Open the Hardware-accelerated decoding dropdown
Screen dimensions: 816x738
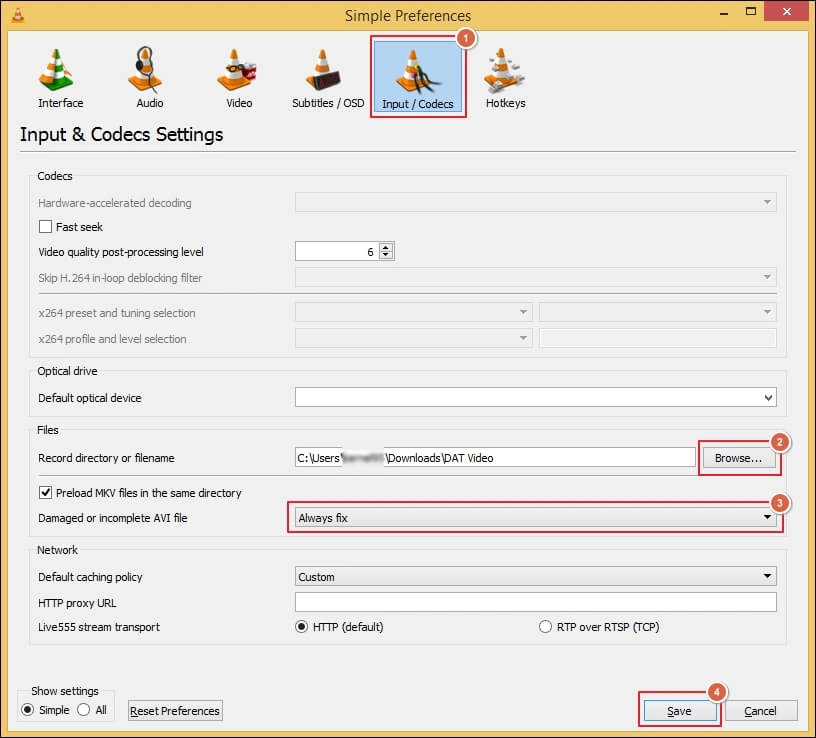tap(536, 202)
